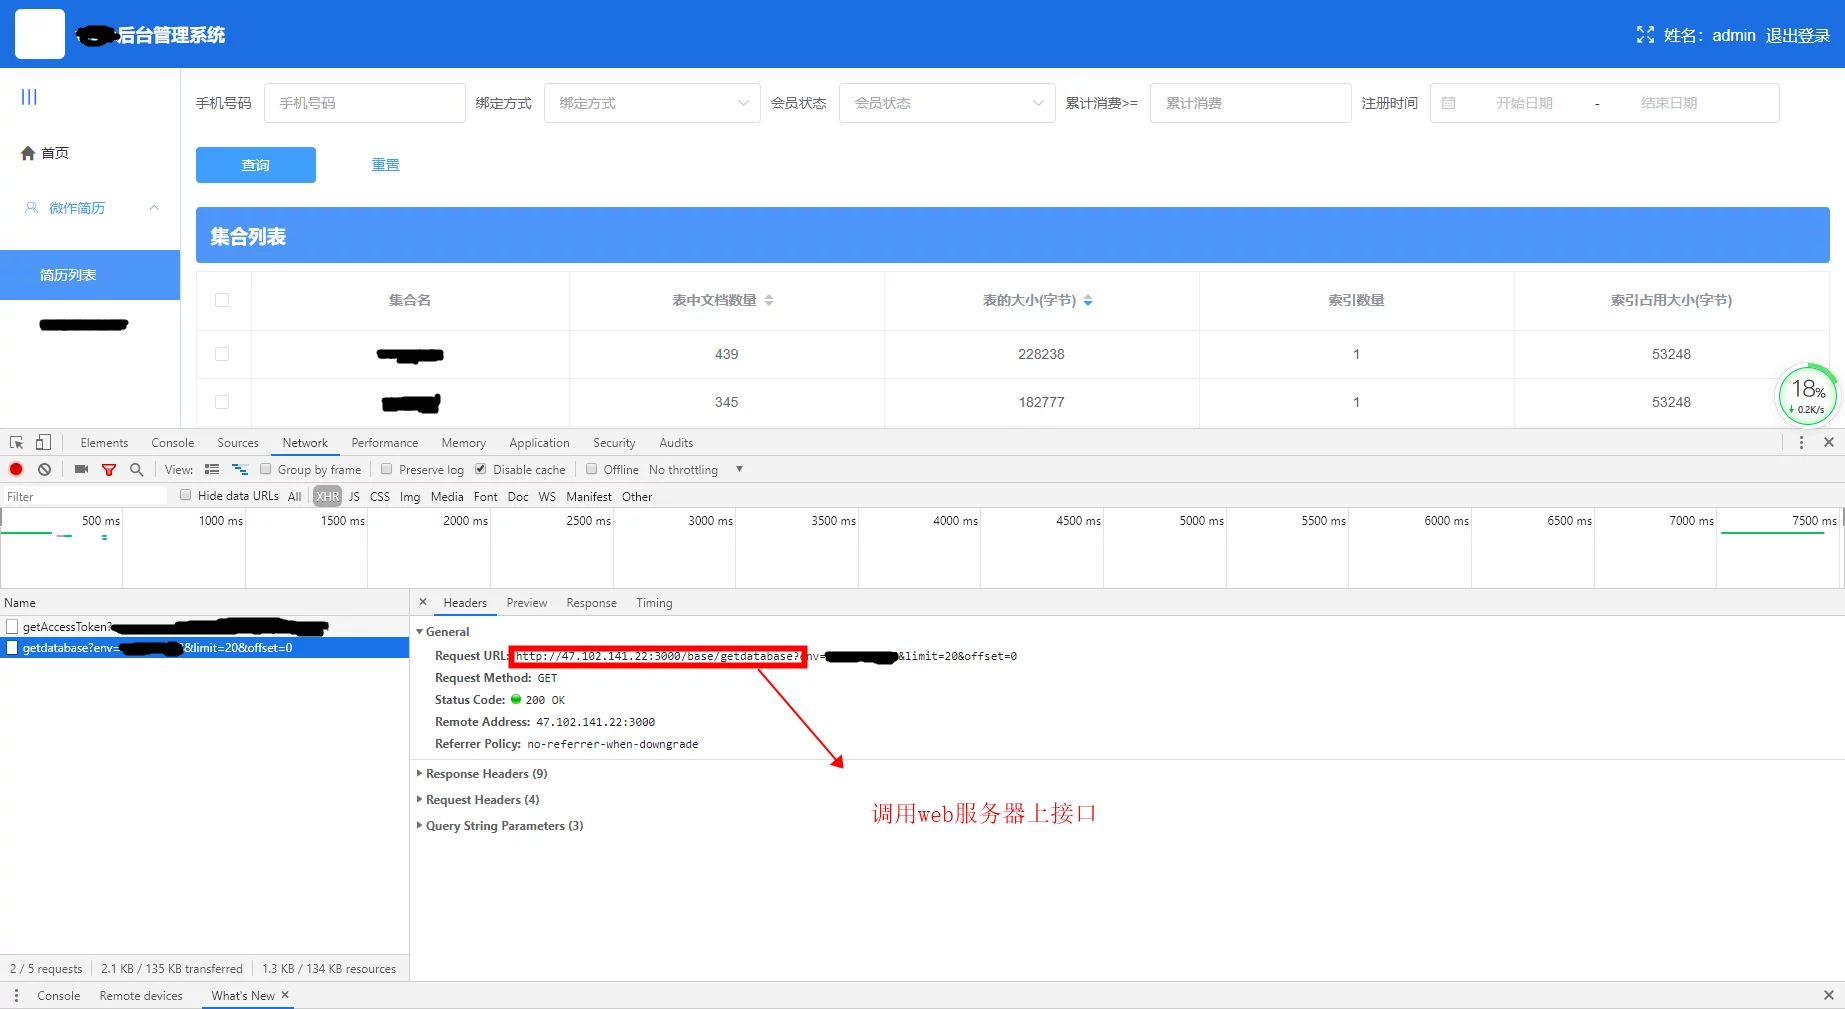The width and height of the screenshot is (1845, 1009).
Task: Focus the 手机号码 input field
Action: pos(365,103)
